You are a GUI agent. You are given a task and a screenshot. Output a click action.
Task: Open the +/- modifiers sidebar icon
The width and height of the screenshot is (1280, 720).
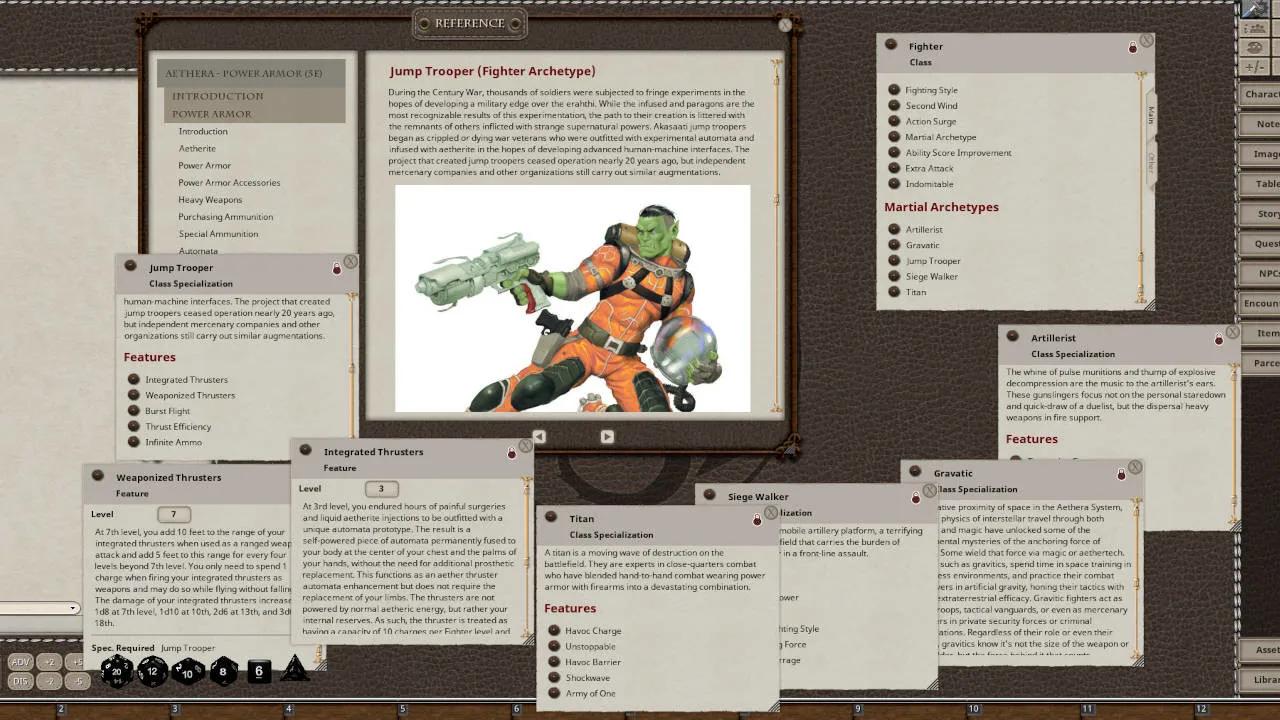click(1254, 67)
